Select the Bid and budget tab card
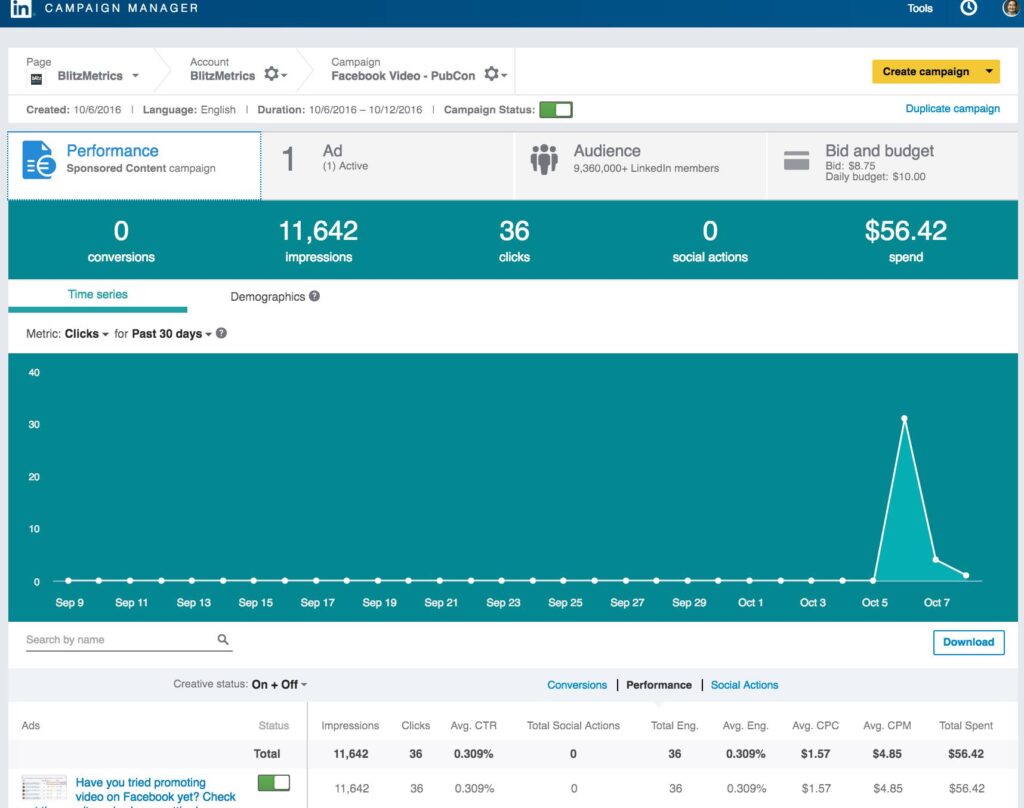Screen dimensions: 1024x808 pos(892,165)
